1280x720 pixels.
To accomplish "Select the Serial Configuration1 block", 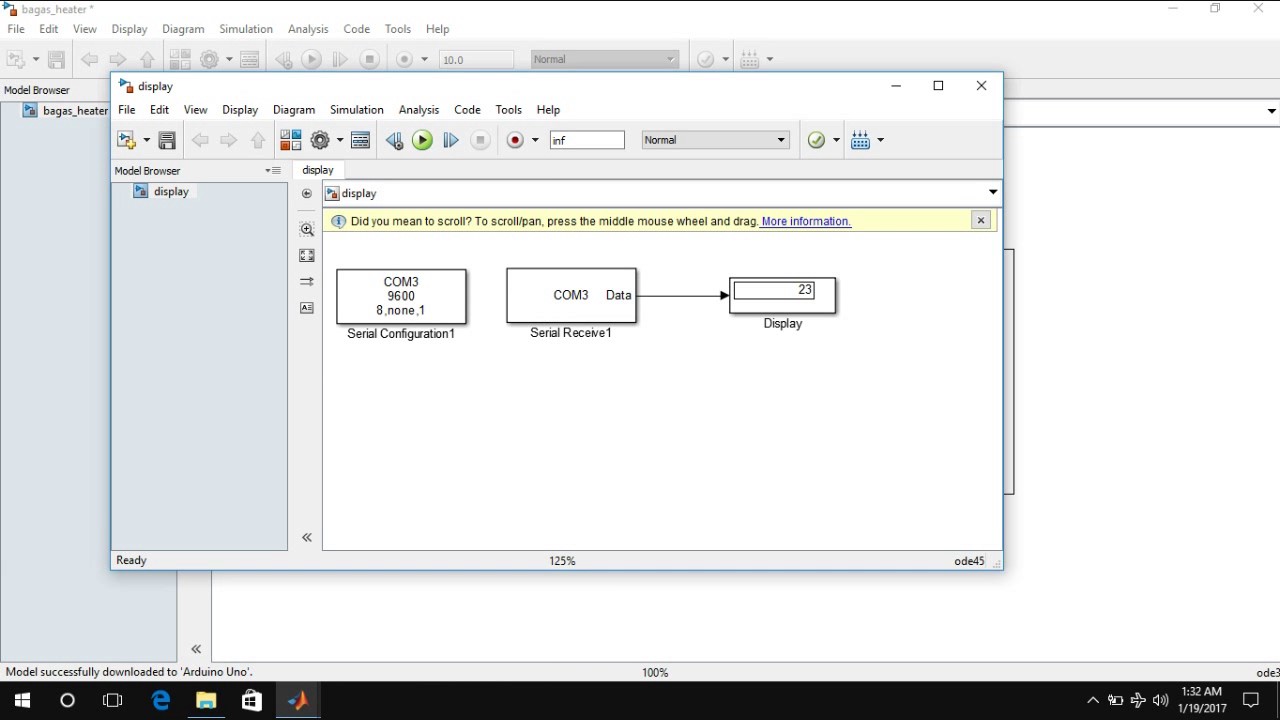I will point(401,296).
